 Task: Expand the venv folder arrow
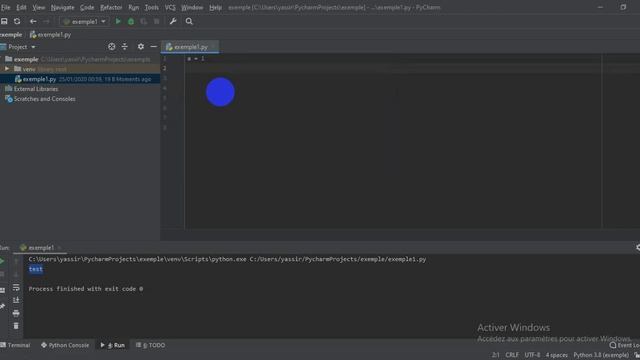click(x=7, y=69)
